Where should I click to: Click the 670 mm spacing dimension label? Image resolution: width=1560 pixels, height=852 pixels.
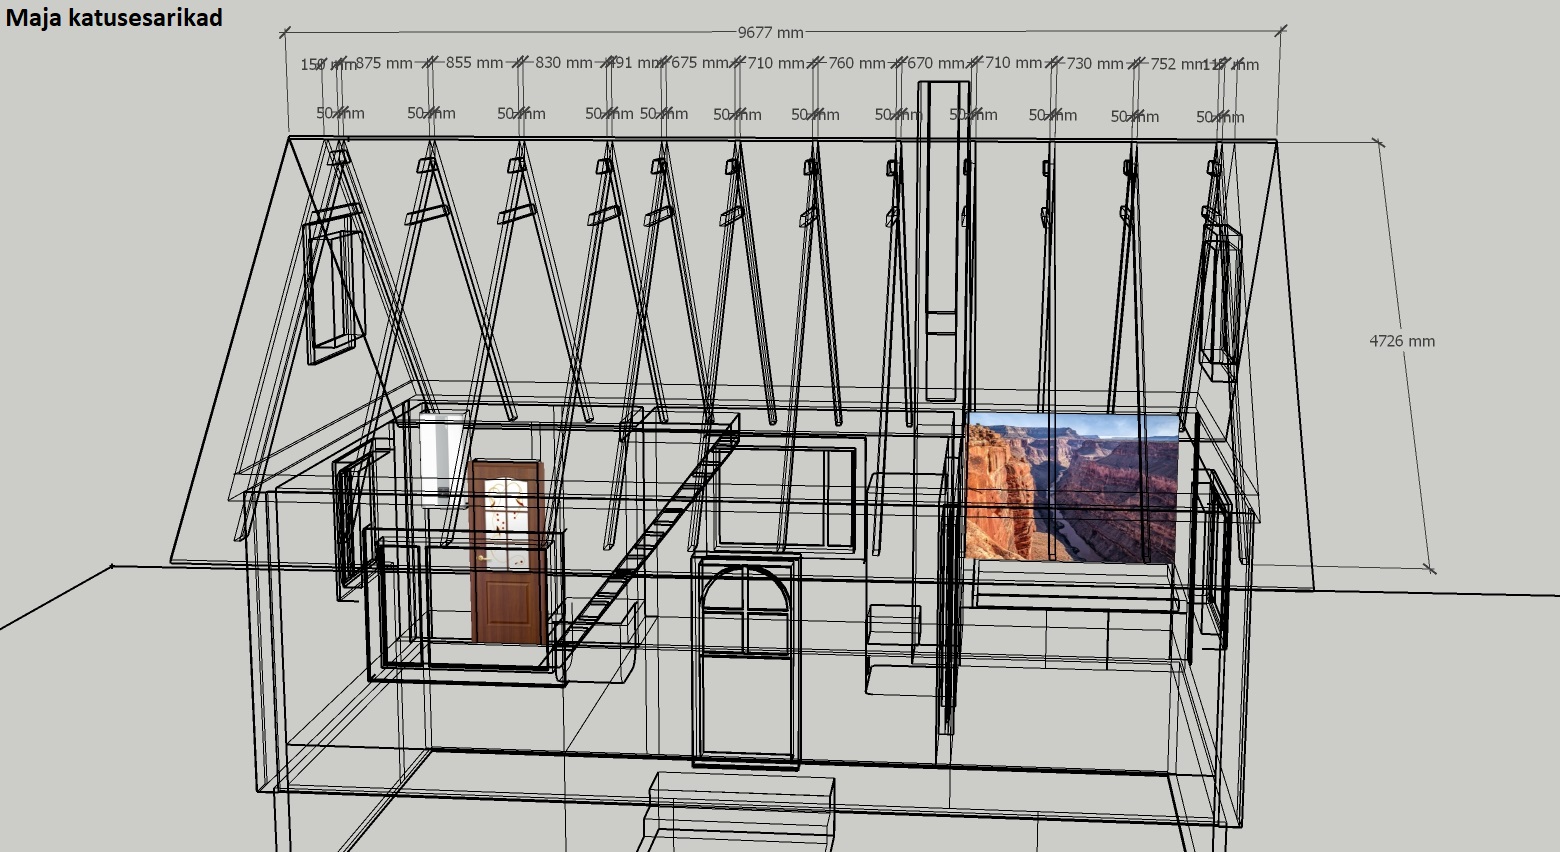[935, 63]
